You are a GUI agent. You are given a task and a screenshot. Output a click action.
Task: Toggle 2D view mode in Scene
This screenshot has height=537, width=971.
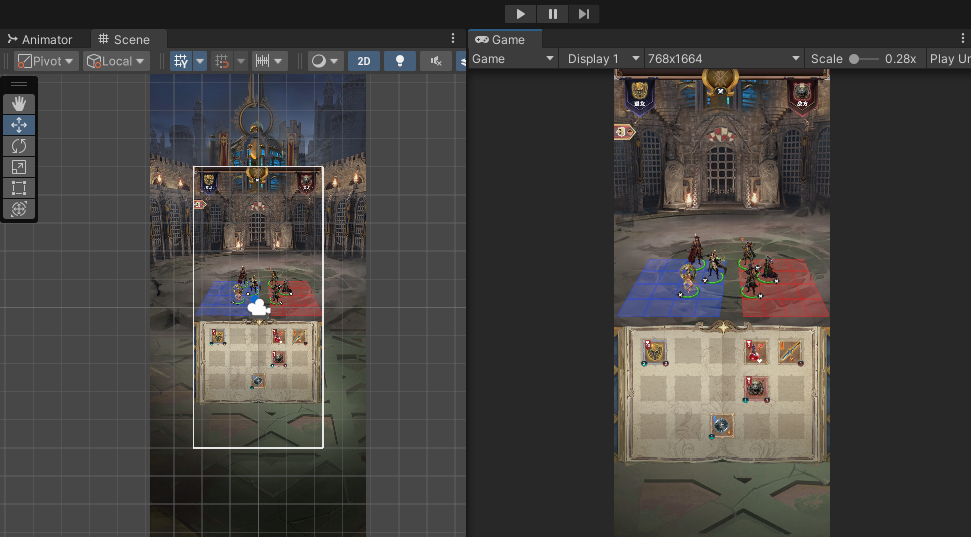pos(364,61)
